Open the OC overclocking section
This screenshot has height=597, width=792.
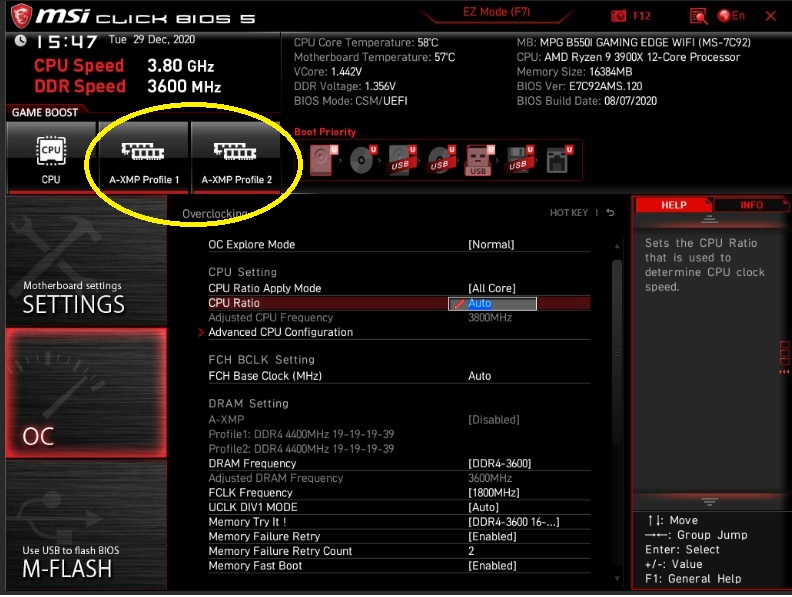[86, 393]
